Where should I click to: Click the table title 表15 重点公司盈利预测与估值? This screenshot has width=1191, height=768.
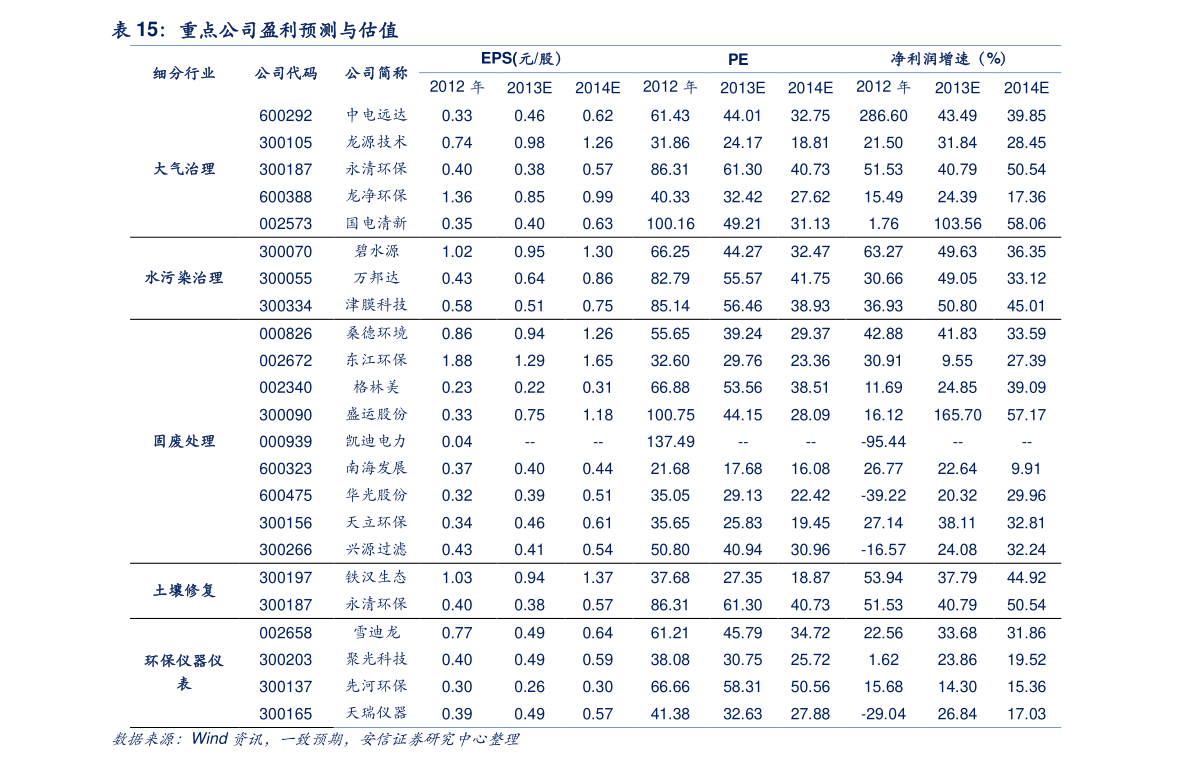coord(255,31)
